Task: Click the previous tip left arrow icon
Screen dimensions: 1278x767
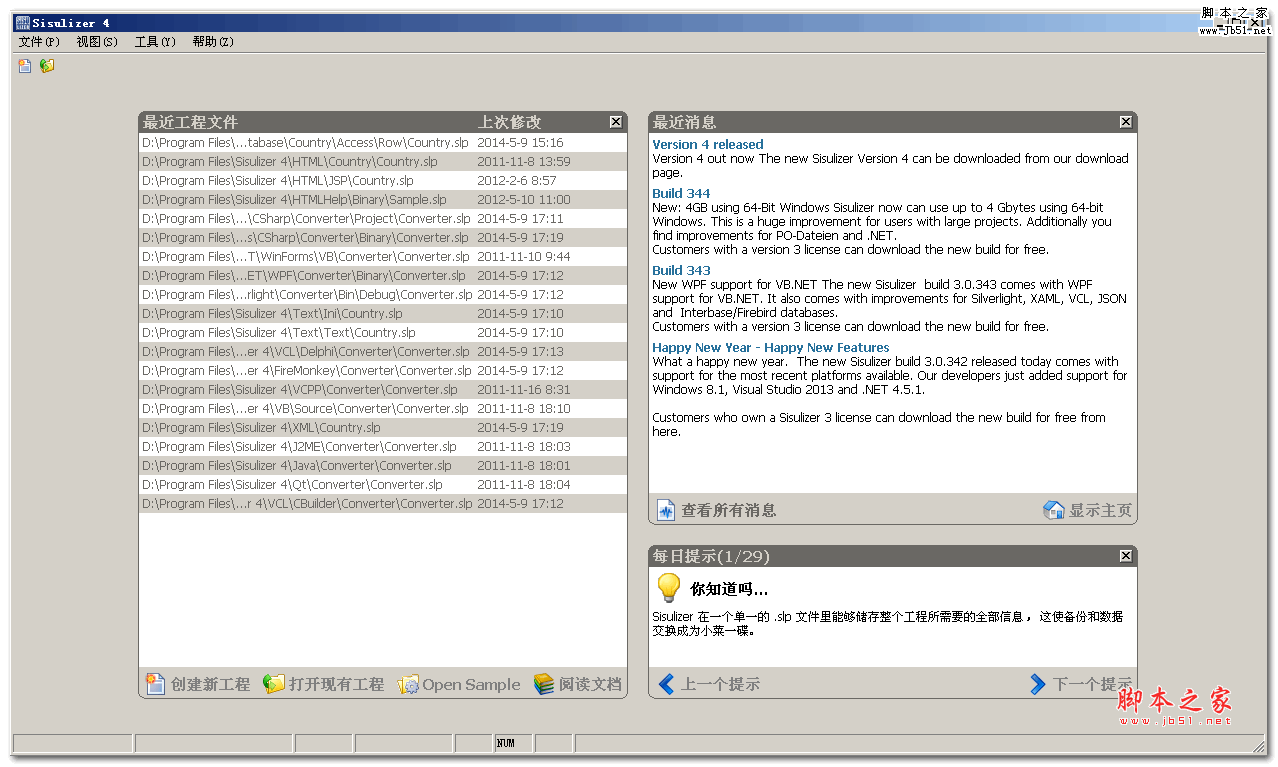Action: point(667,684)
